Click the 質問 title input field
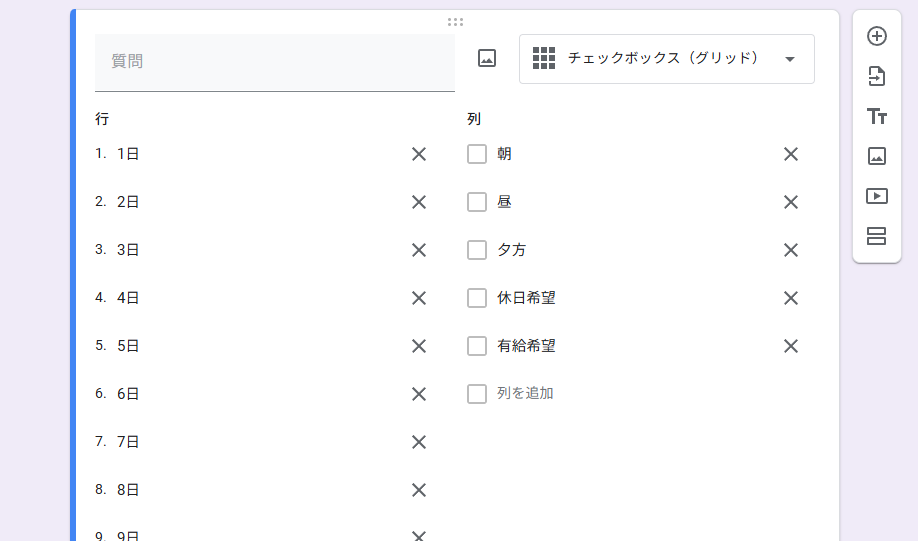The height and width of the screenshot is (541, 918). pos(274,62)
